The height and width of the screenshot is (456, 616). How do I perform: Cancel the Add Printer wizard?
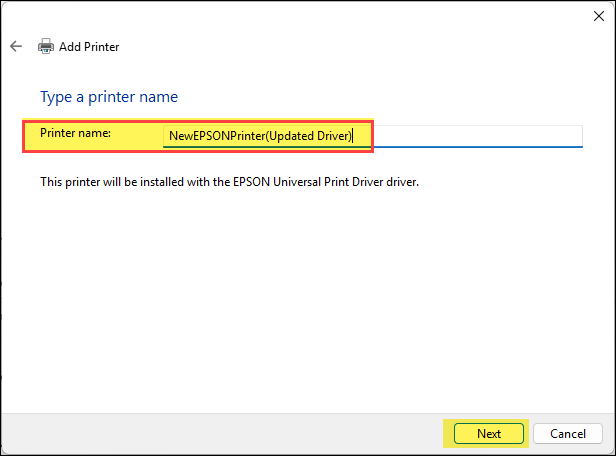[x=568, y=434]
